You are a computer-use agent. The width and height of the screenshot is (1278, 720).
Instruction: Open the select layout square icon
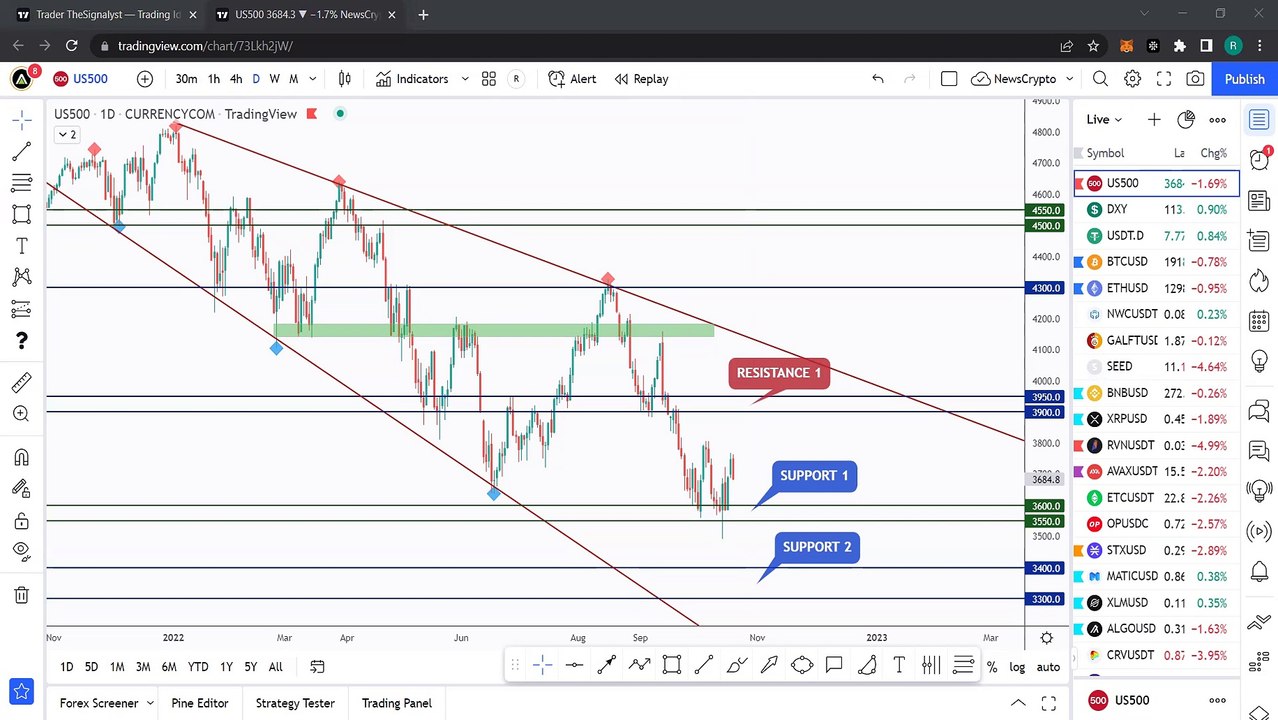coord(949,79)
